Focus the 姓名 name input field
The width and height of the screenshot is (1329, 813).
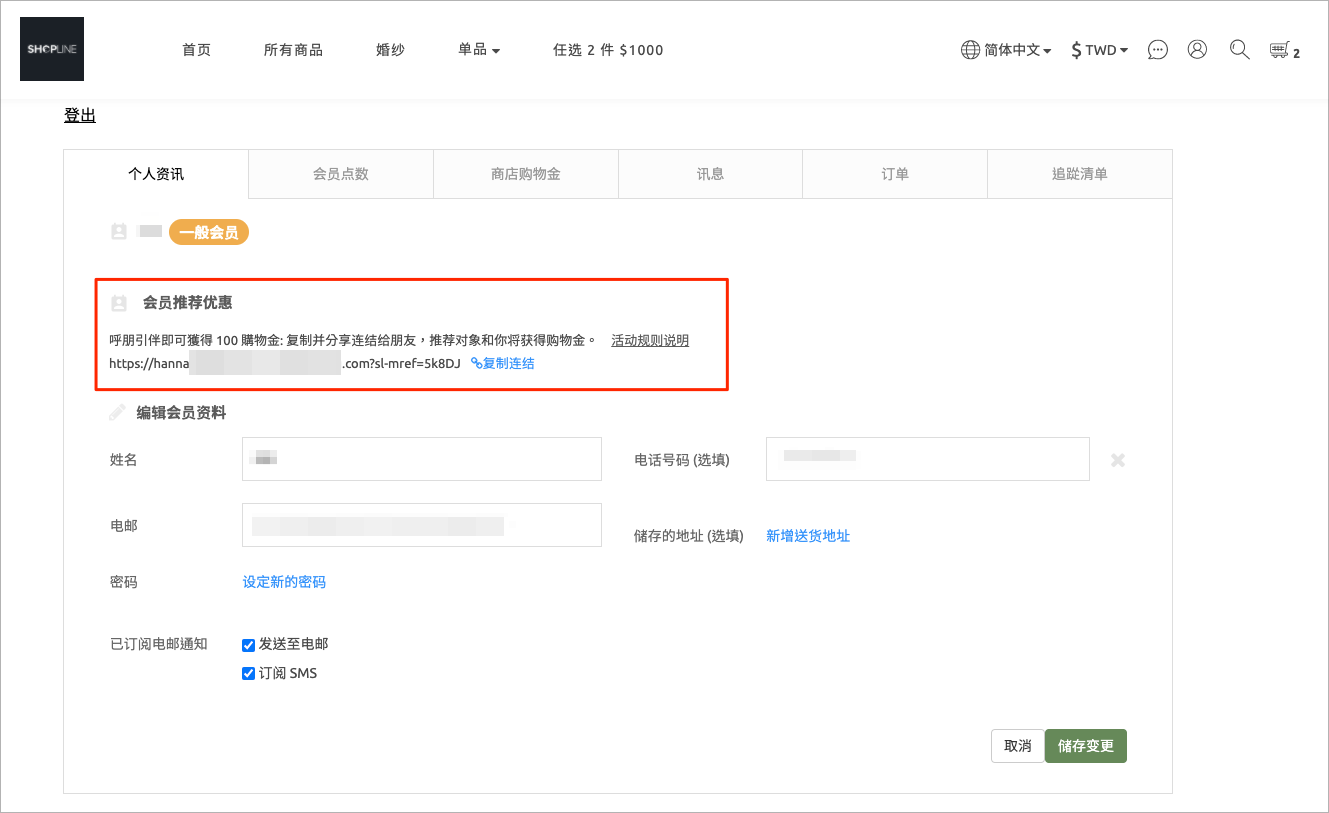click(x=422, y=459)
